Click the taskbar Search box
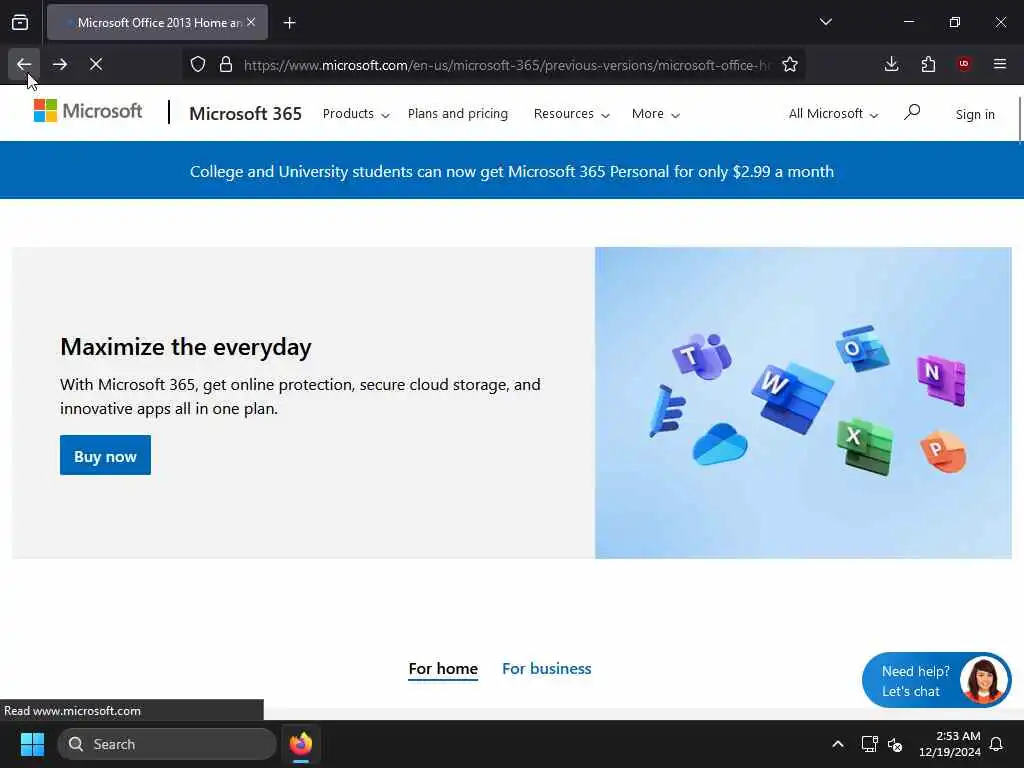This screenshot has width=1024, height=768. pos(167,744)
